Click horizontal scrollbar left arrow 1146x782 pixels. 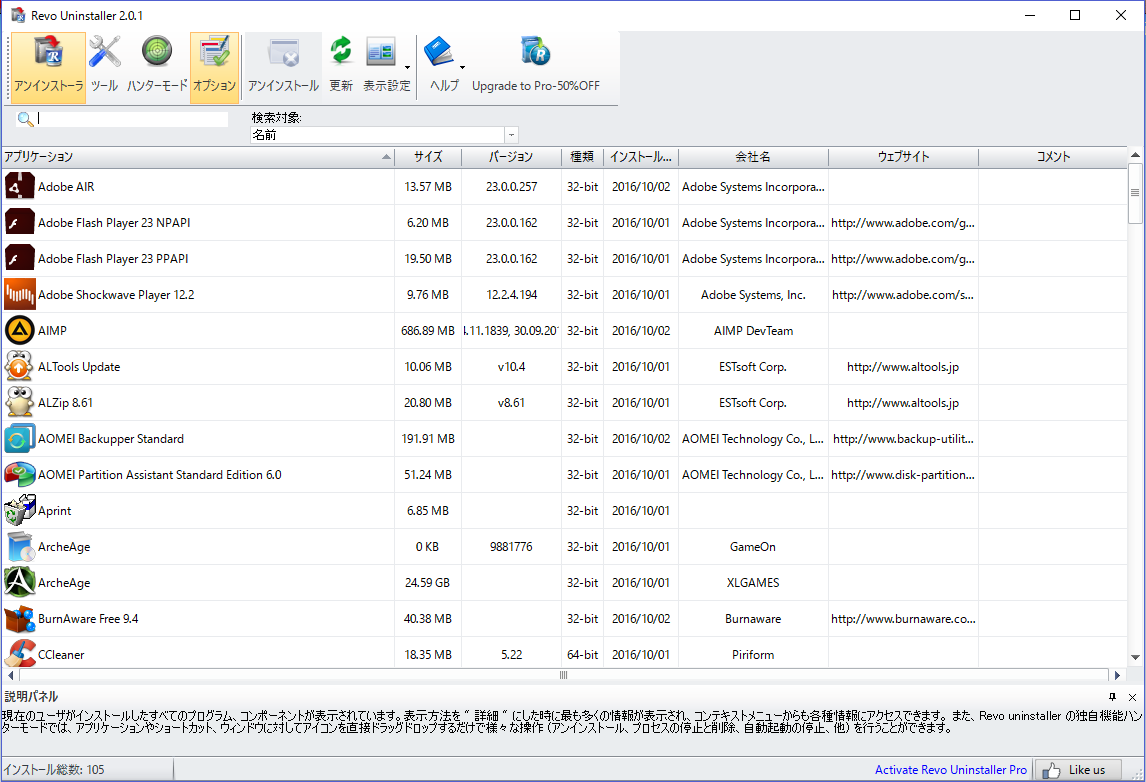10,675
